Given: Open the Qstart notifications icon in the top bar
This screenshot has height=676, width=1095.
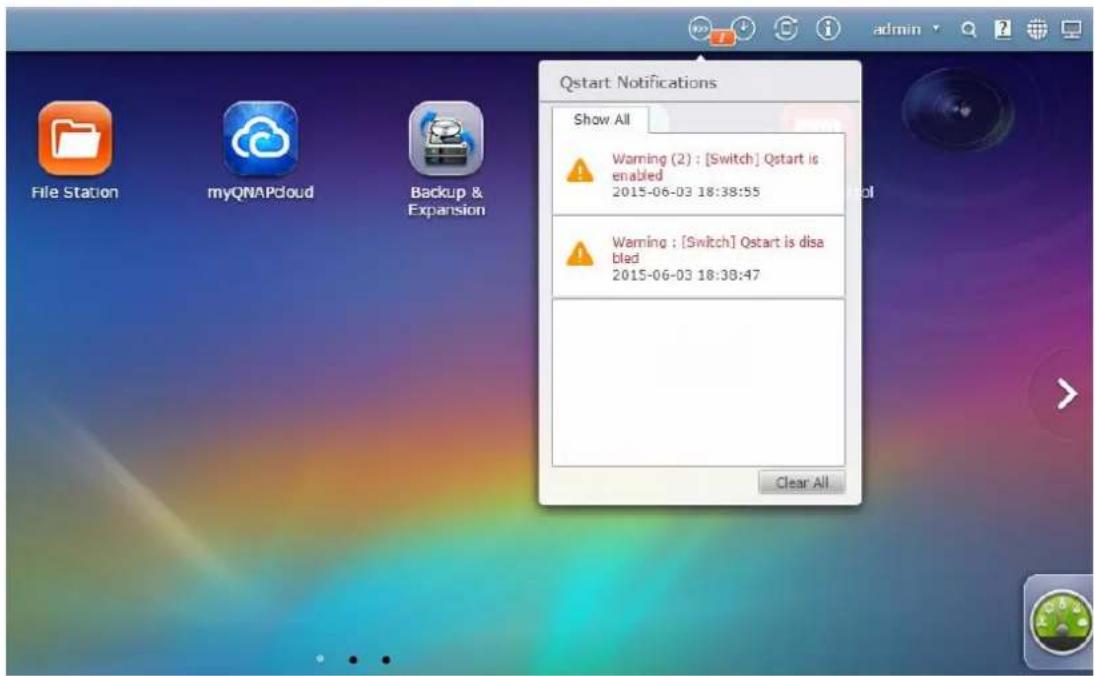Looking at the screenshot, I should pyautogui.click(x=700, y=29).
